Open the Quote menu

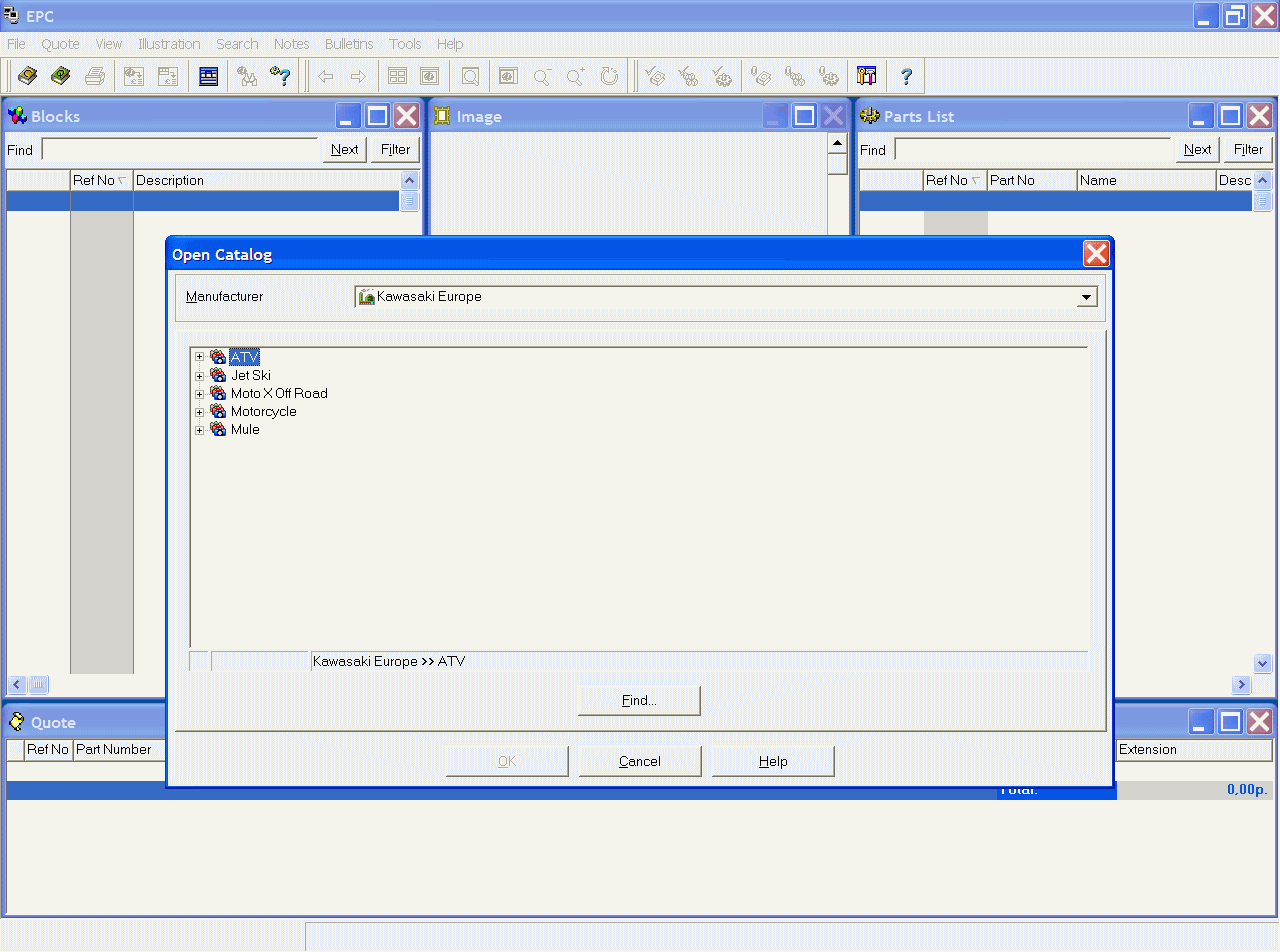coord(60,44)
